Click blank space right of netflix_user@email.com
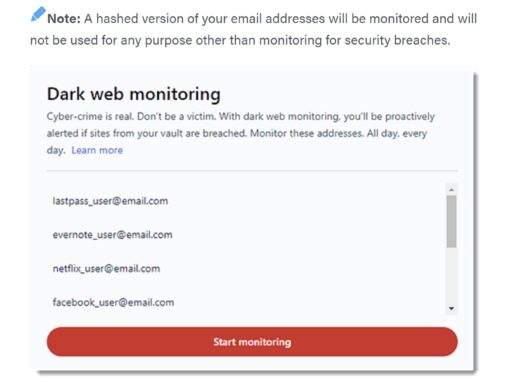510x382 pixels. 302,269
